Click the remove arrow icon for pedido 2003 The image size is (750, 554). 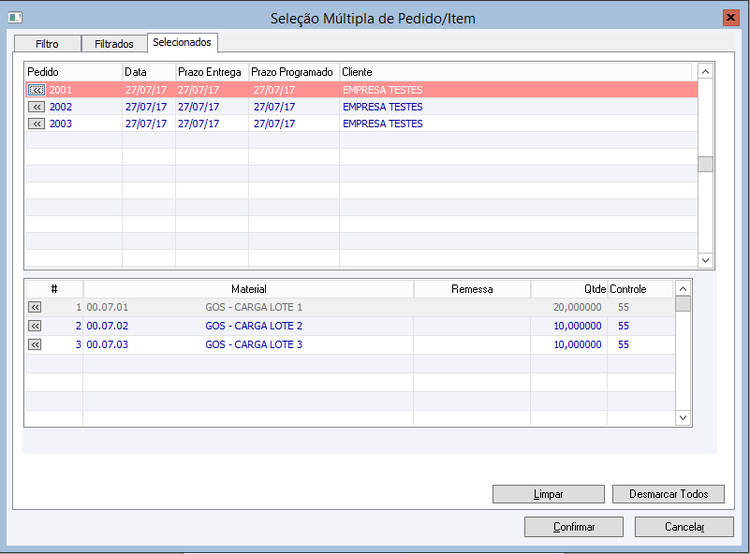(36, 124)
